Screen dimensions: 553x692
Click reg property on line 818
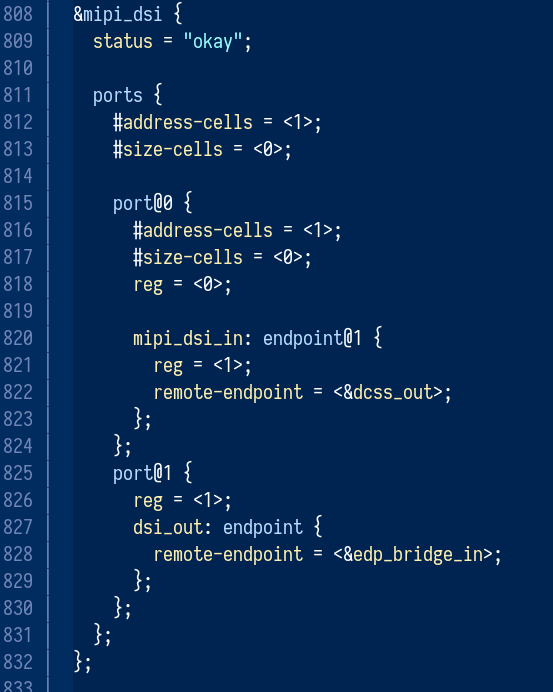(148, 285)
